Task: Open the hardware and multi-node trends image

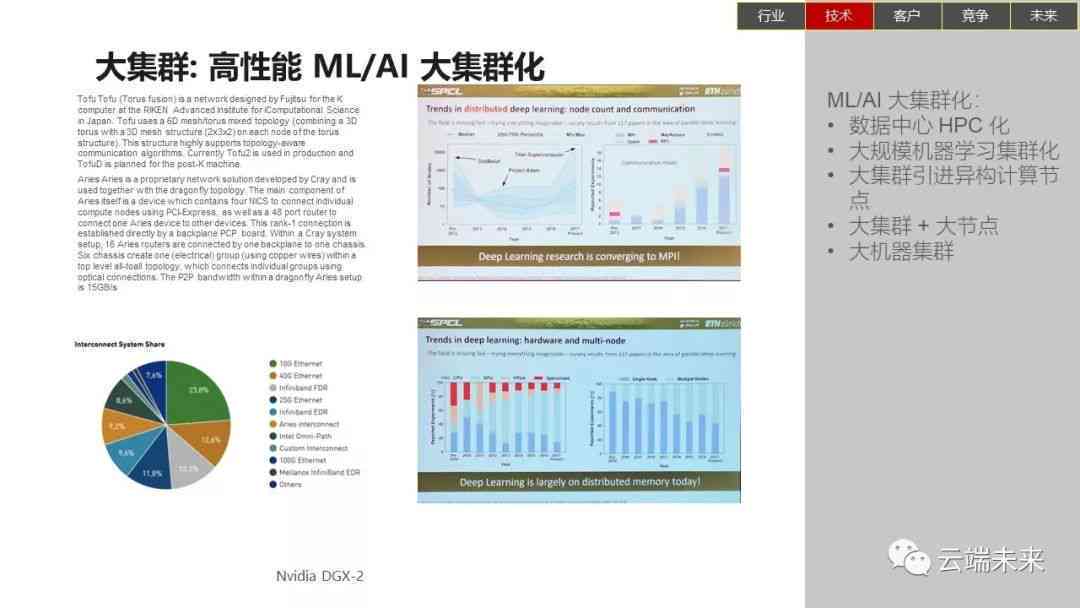Action: [x=579, y=410]
